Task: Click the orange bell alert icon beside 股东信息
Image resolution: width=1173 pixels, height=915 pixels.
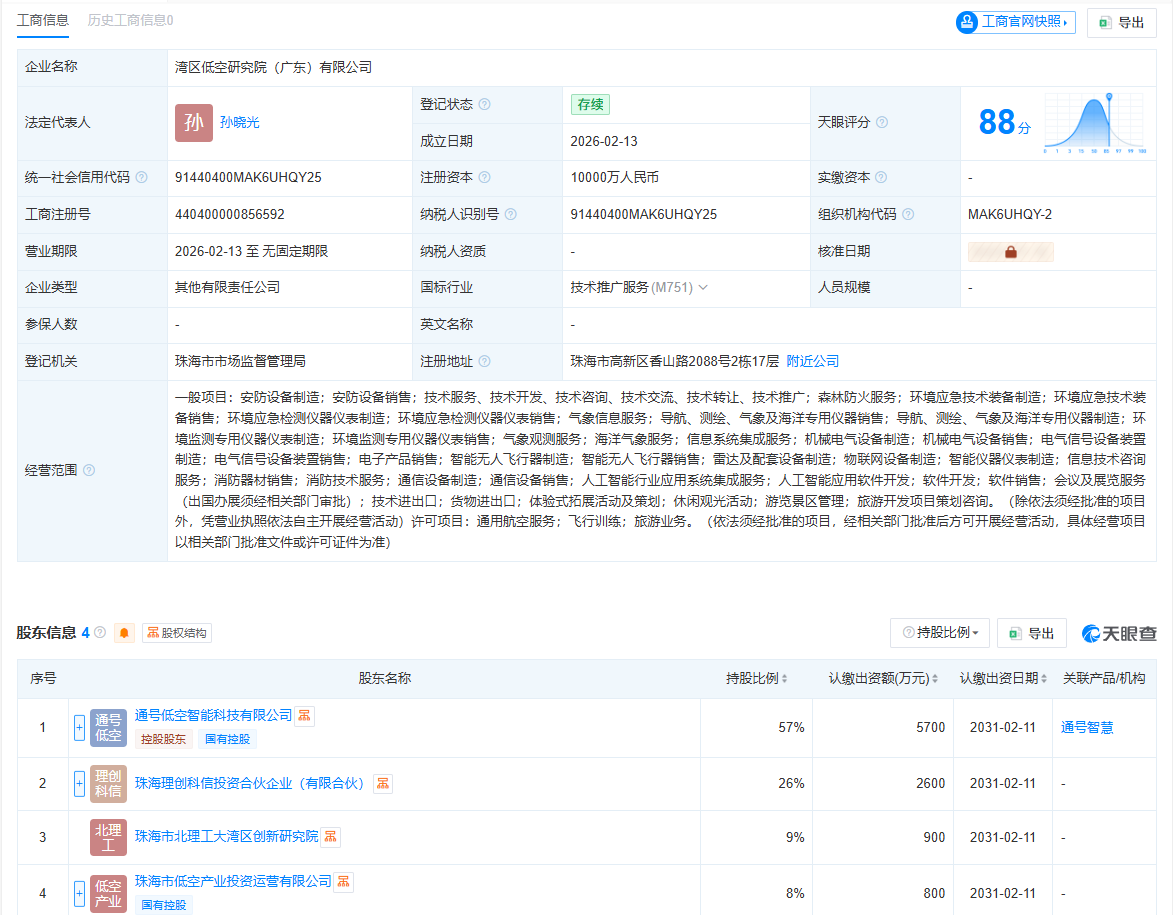Action: click(x=124, y=632)
